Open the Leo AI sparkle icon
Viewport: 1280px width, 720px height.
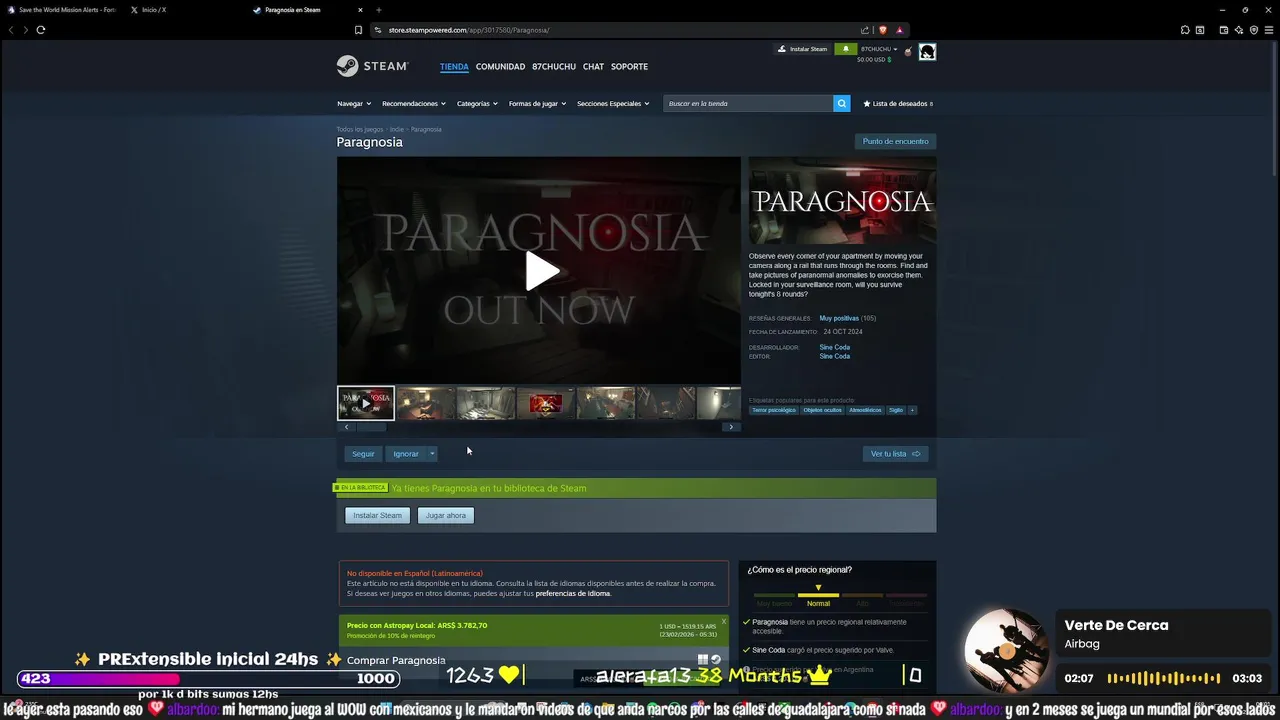click(1239, 30)
